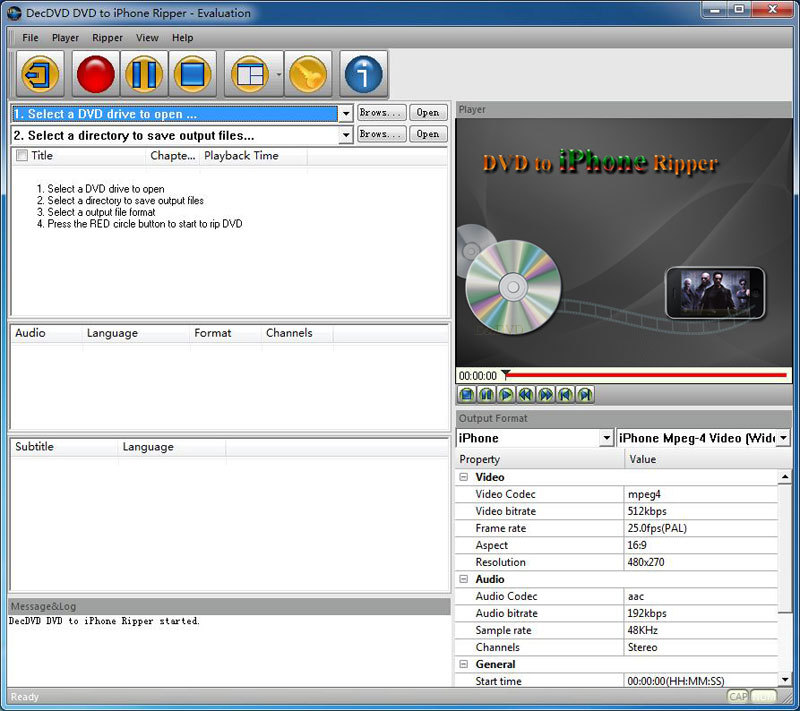This screenshot has width=800, height=711.
Task: Click the Property column header
Action: pos(540,459)
